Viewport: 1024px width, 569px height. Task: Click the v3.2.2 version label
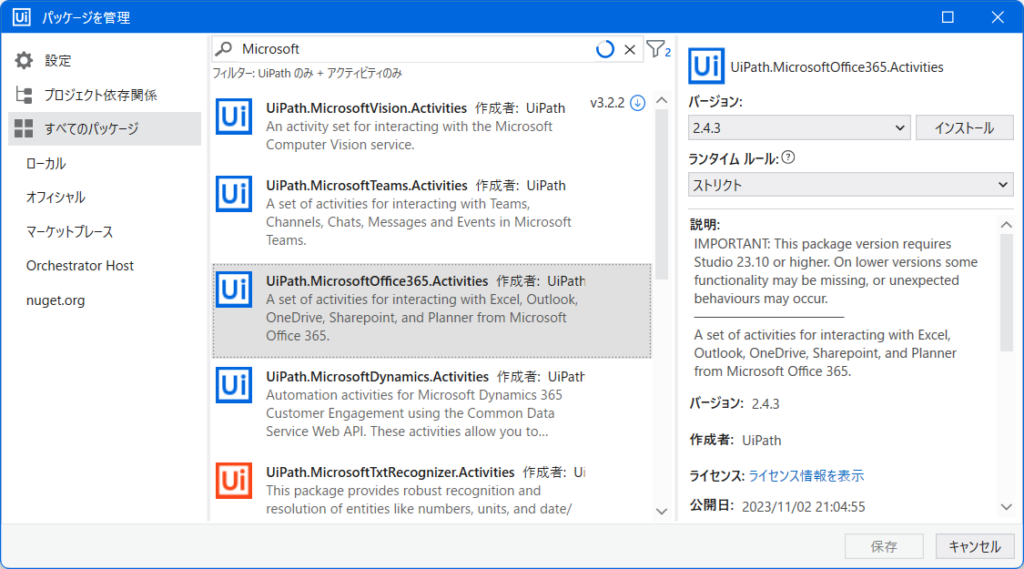click(x=607, y=103)
